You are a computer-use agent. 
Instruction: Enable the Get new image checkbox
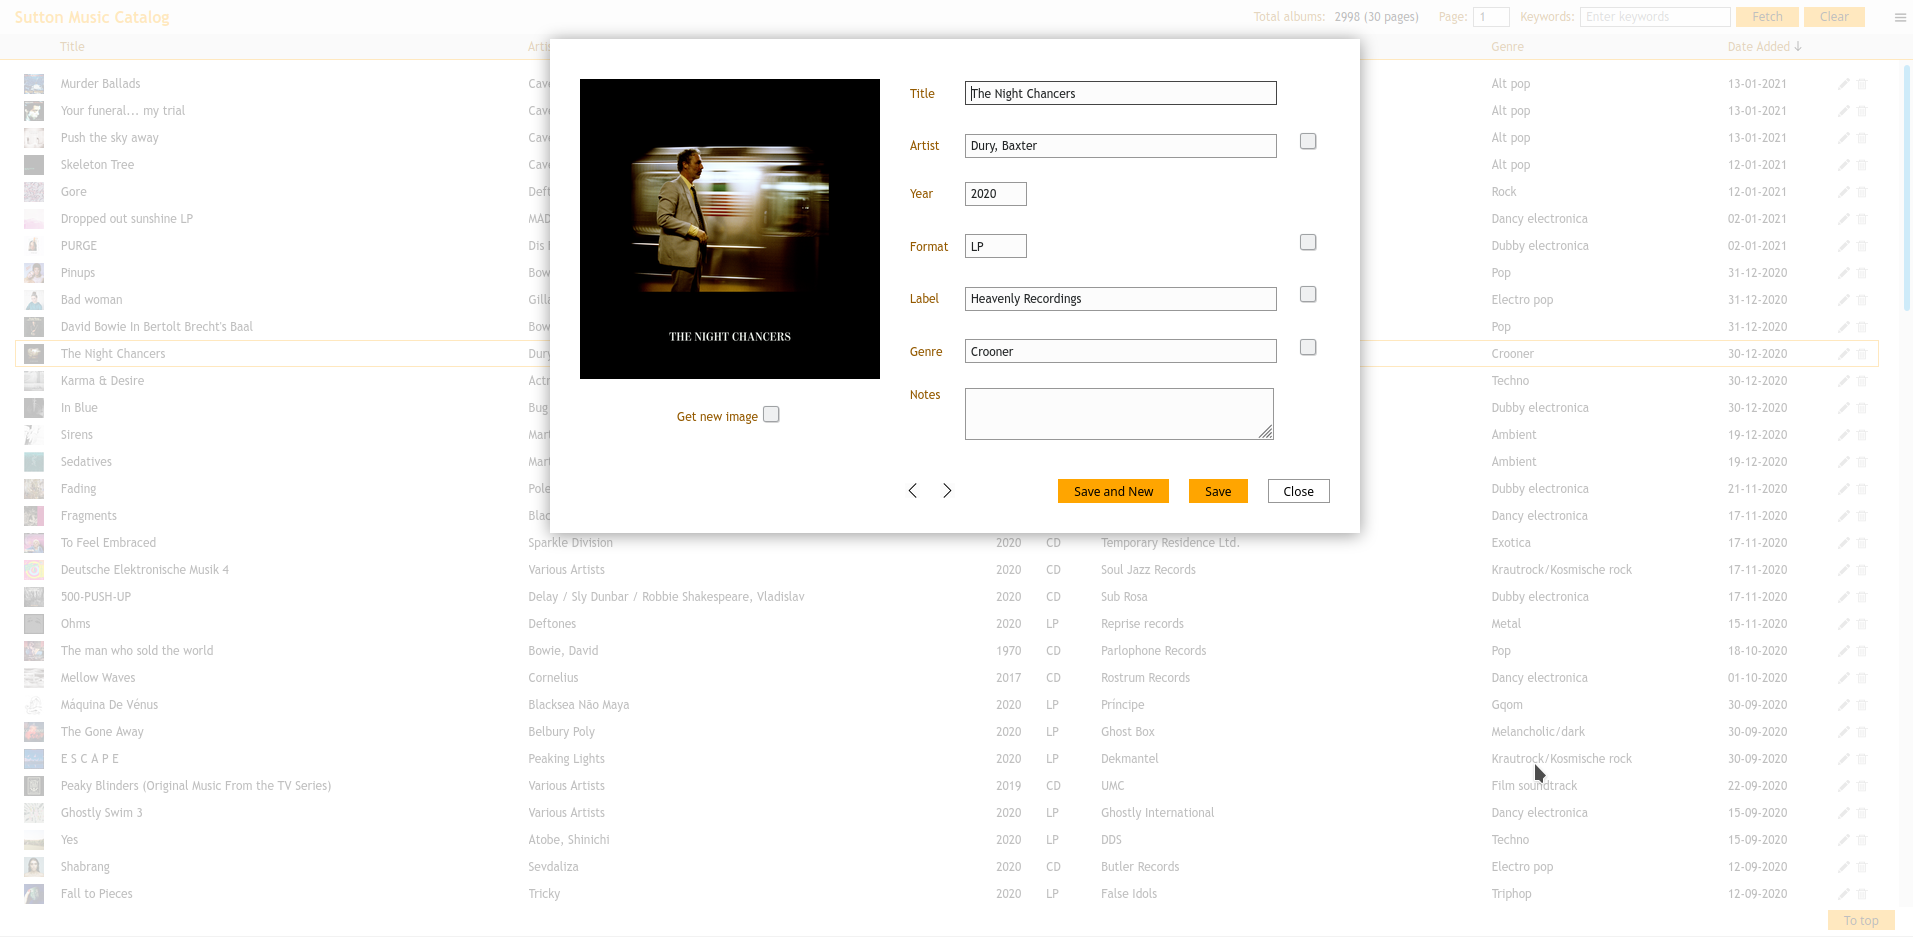click(x=771, y=414)
